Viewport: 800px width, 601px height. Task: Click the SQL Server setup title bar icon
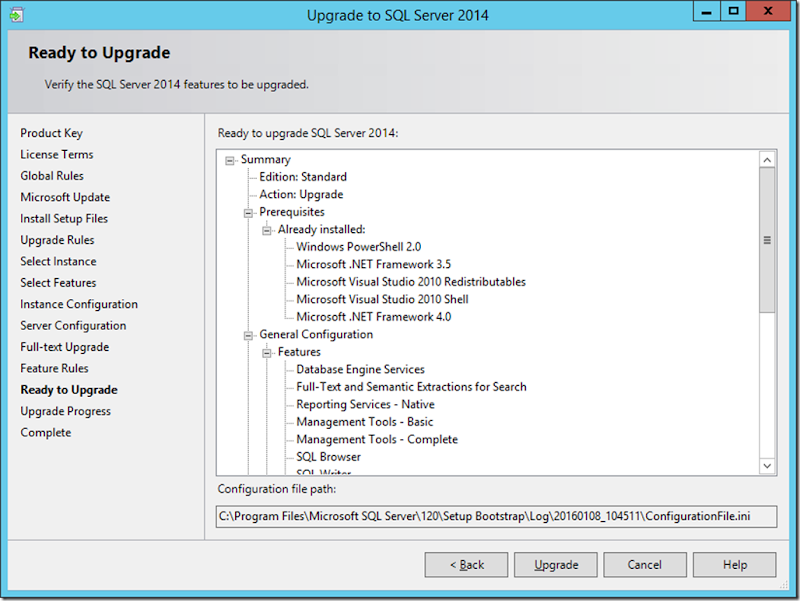(16, 15)
